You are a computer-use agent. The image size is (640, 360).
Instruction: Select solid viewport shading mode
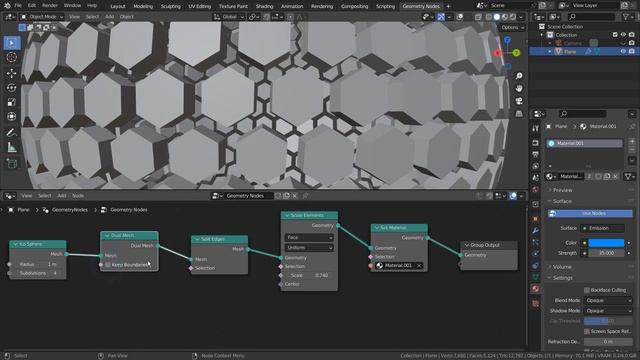[x=497, y=17]
